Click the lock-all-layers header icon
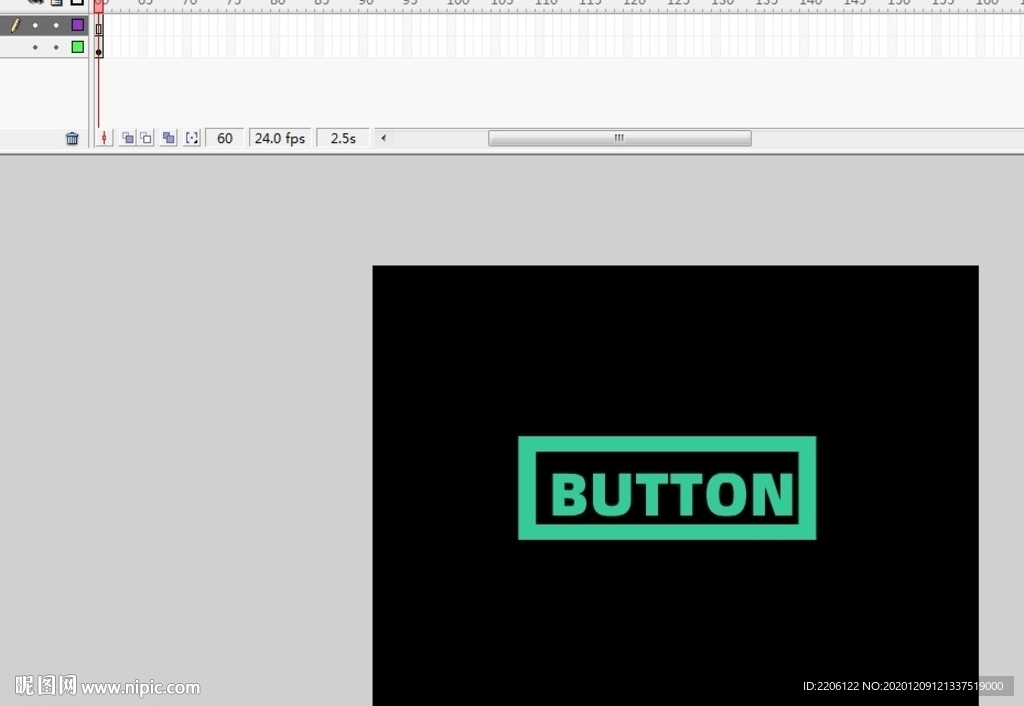 [x=57, y=3]
